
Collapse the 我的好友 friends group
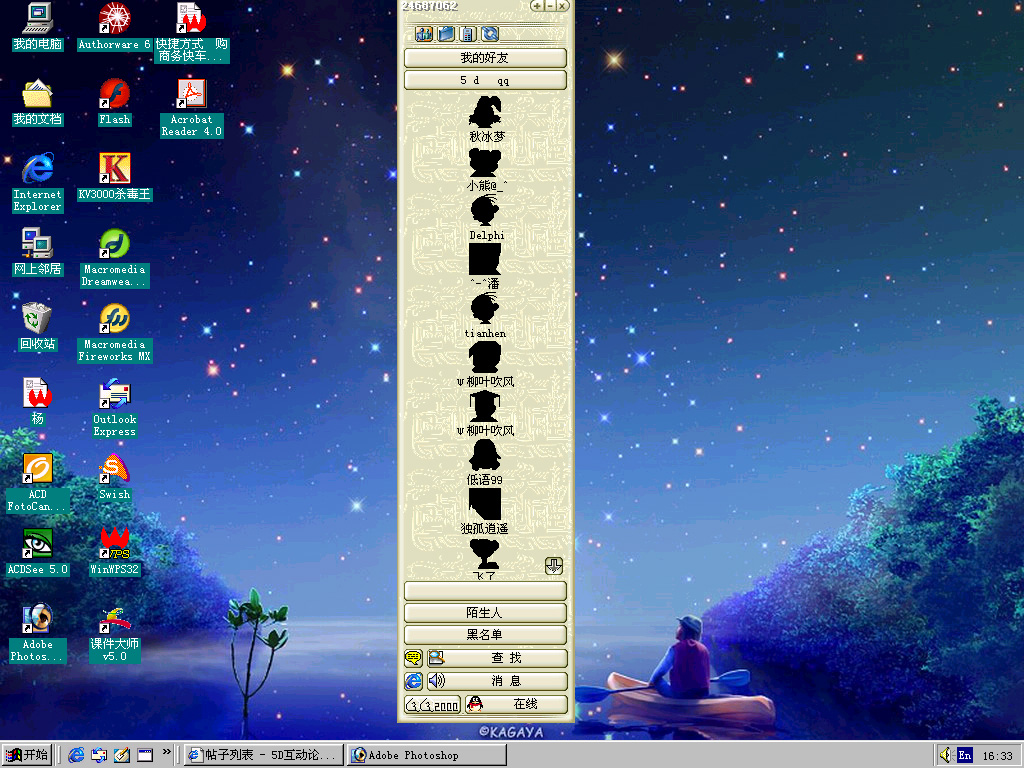point(485,58)
